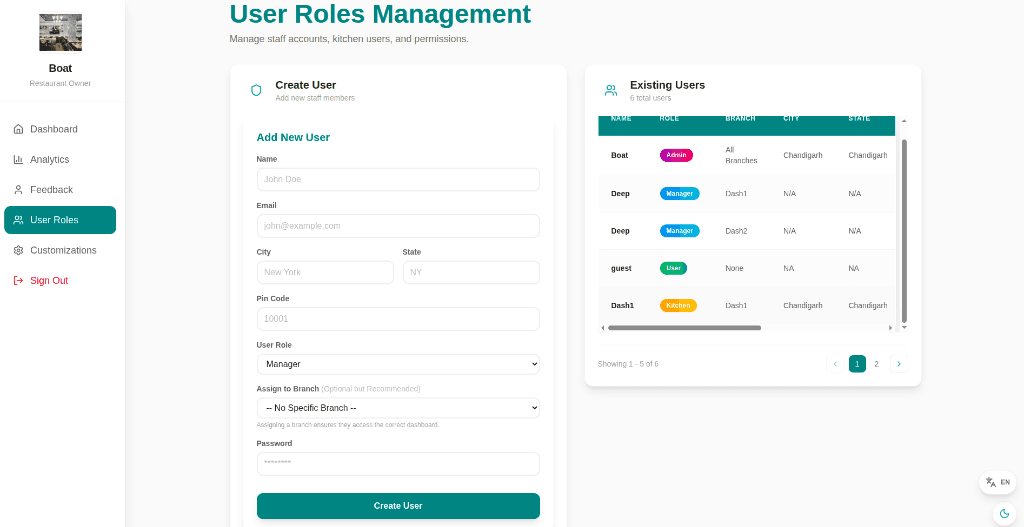The image size is (1024, 527).
Task: Click the Sign Out arrow icon
Action: pos(18,281)
